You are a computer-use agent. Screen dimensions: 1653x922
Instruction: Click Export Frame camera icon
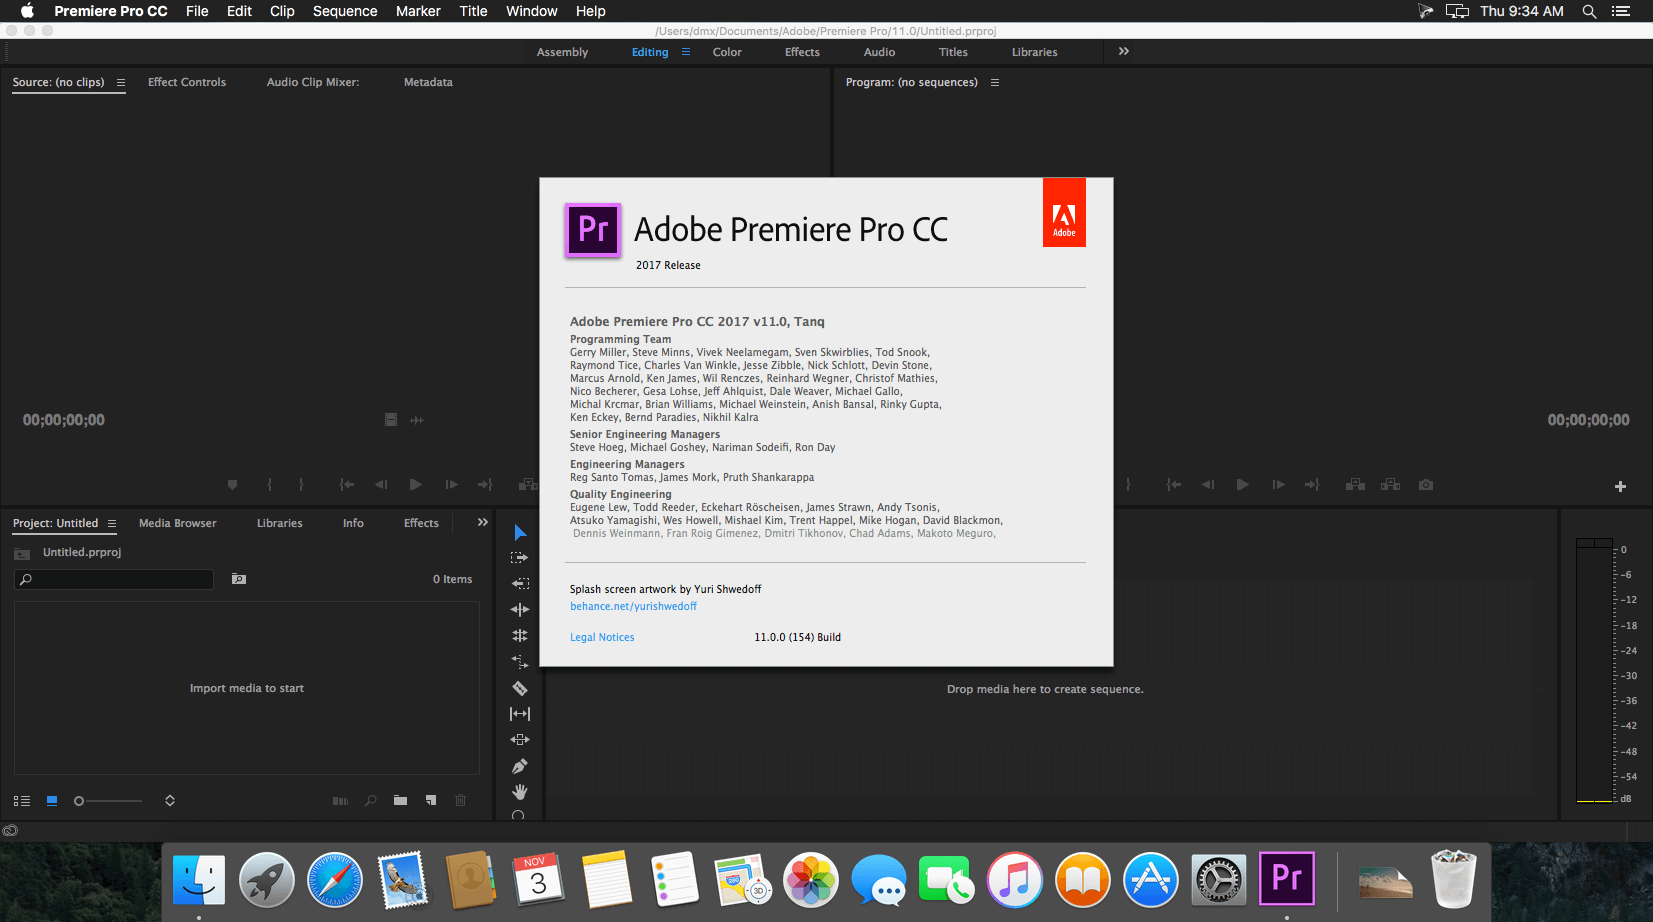click(1426, 485)
